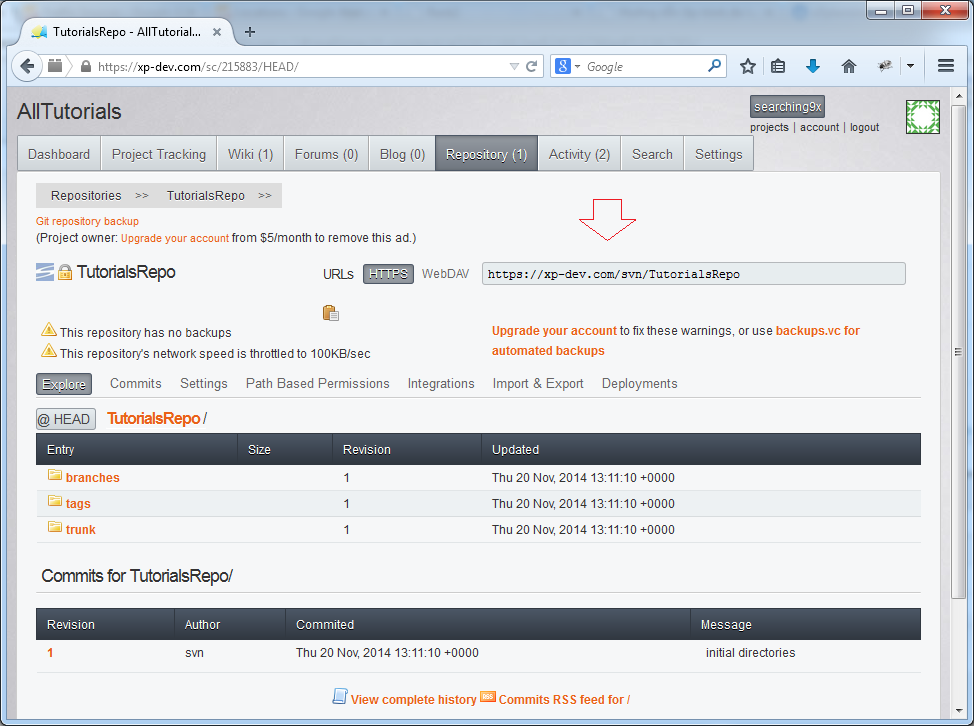Open a new tab with plus icon

[x=250, y=32]
